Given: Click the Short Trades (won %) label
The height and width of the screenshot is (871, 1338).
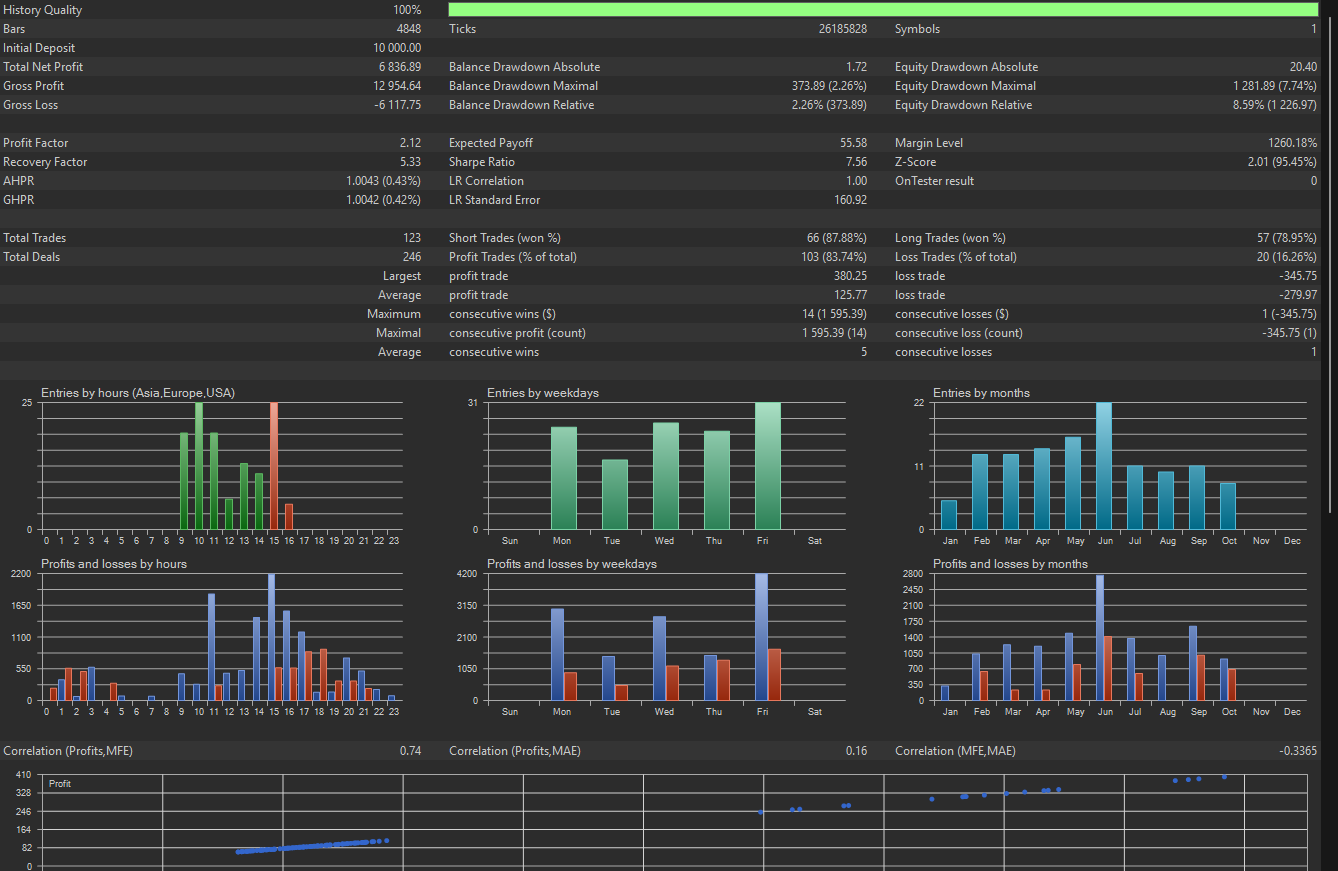Looking at the screenshot, I should [505, 238].
